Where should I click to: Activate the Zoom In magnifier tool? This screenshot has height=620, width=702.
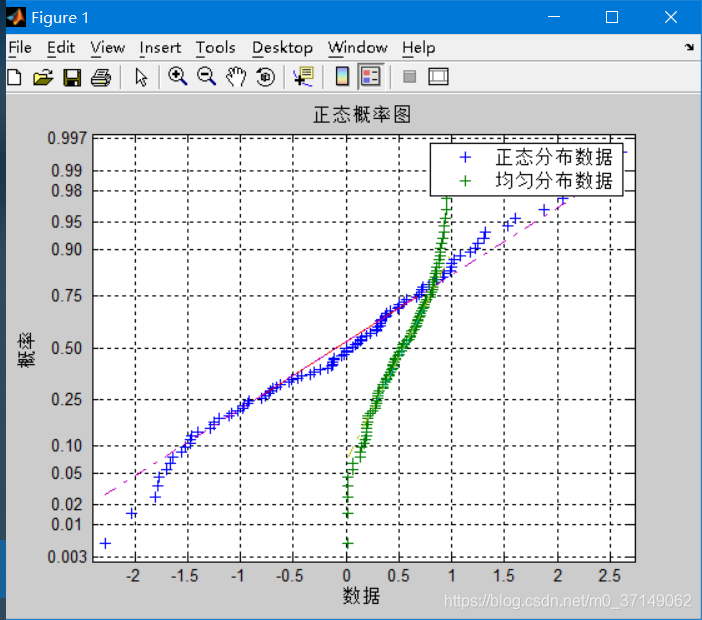pyautogui.click(x=177, y=77)
